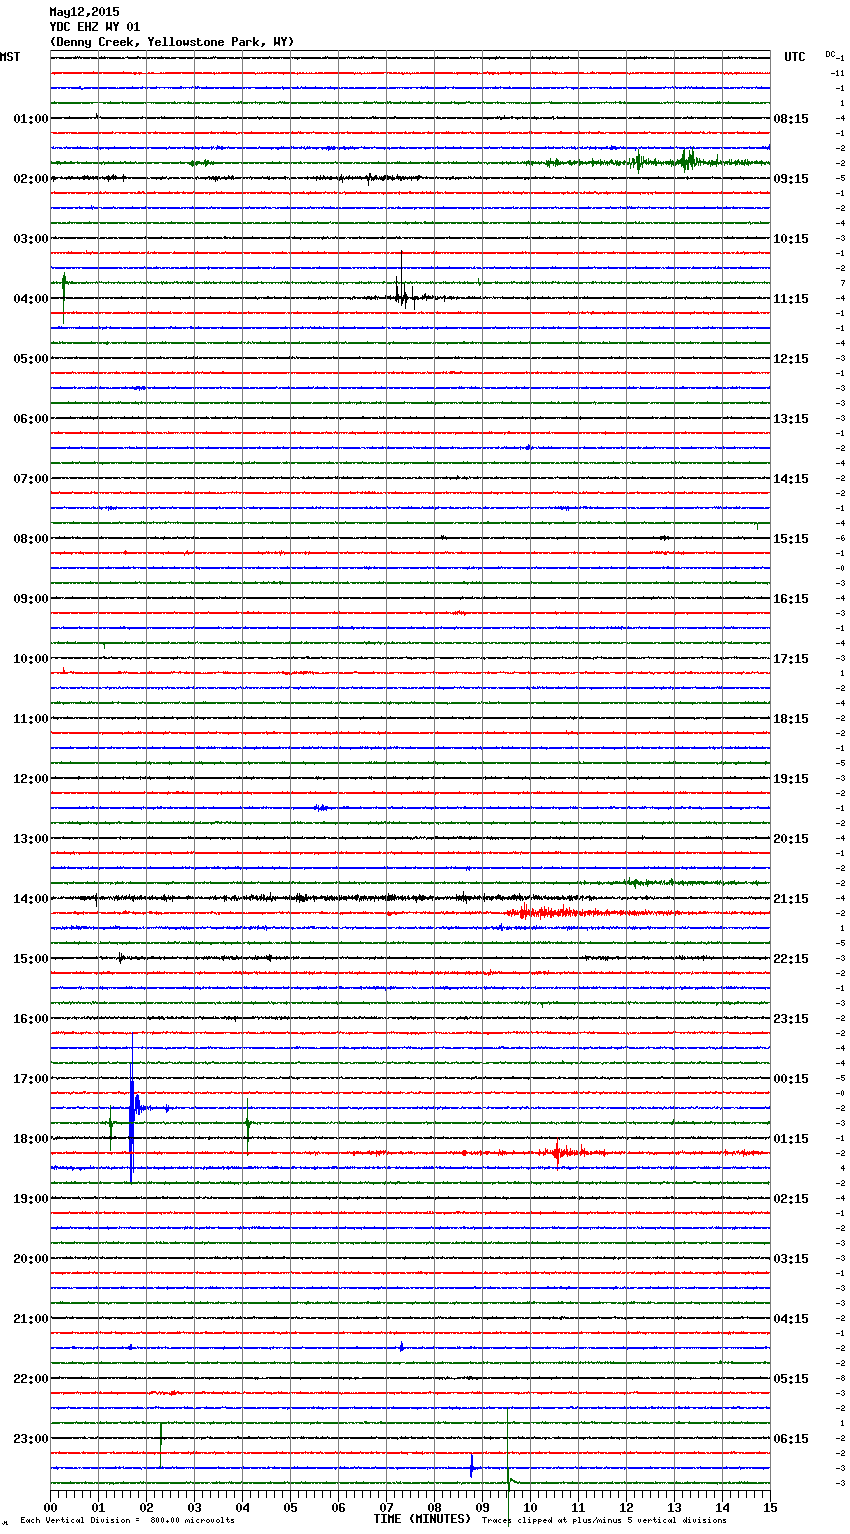The height and width of the screenshot is (1534, 850).
Task: Click the MST timezone header
Action: click(x=10, y=57)
